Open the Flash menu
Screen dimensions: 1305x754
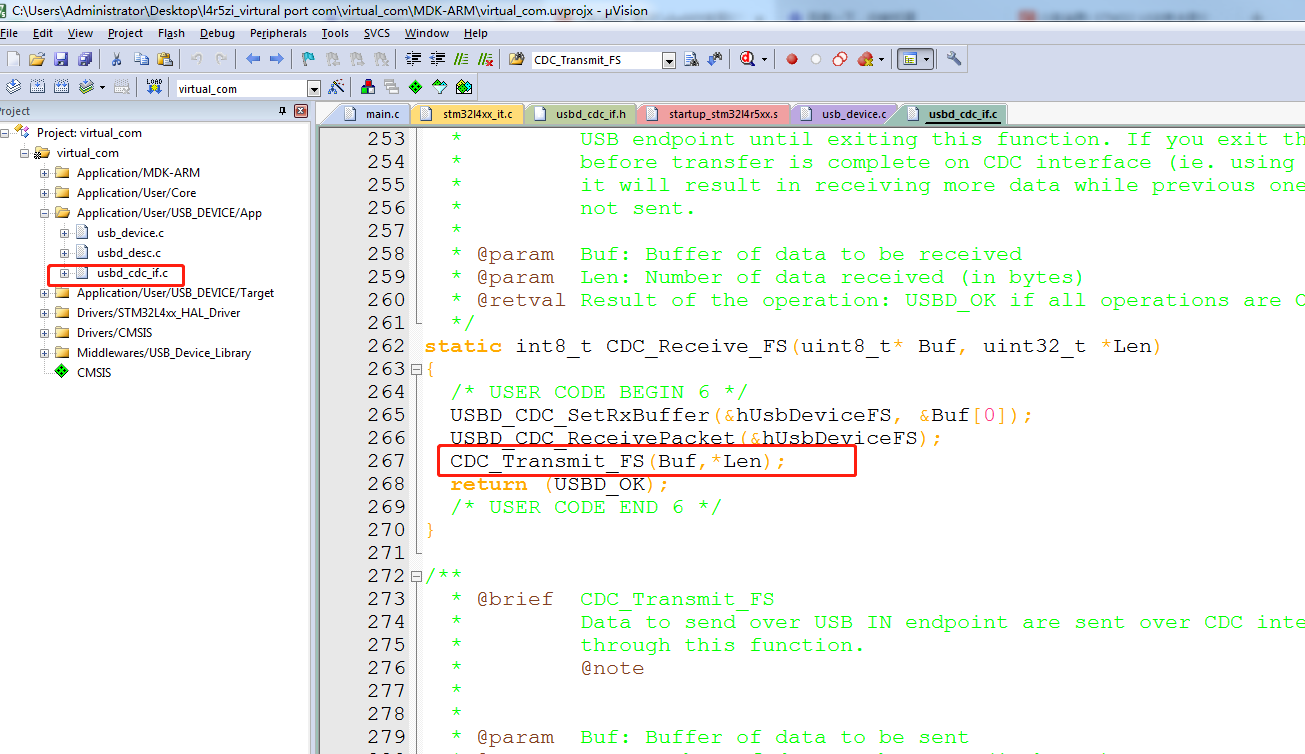click(171, 33)
